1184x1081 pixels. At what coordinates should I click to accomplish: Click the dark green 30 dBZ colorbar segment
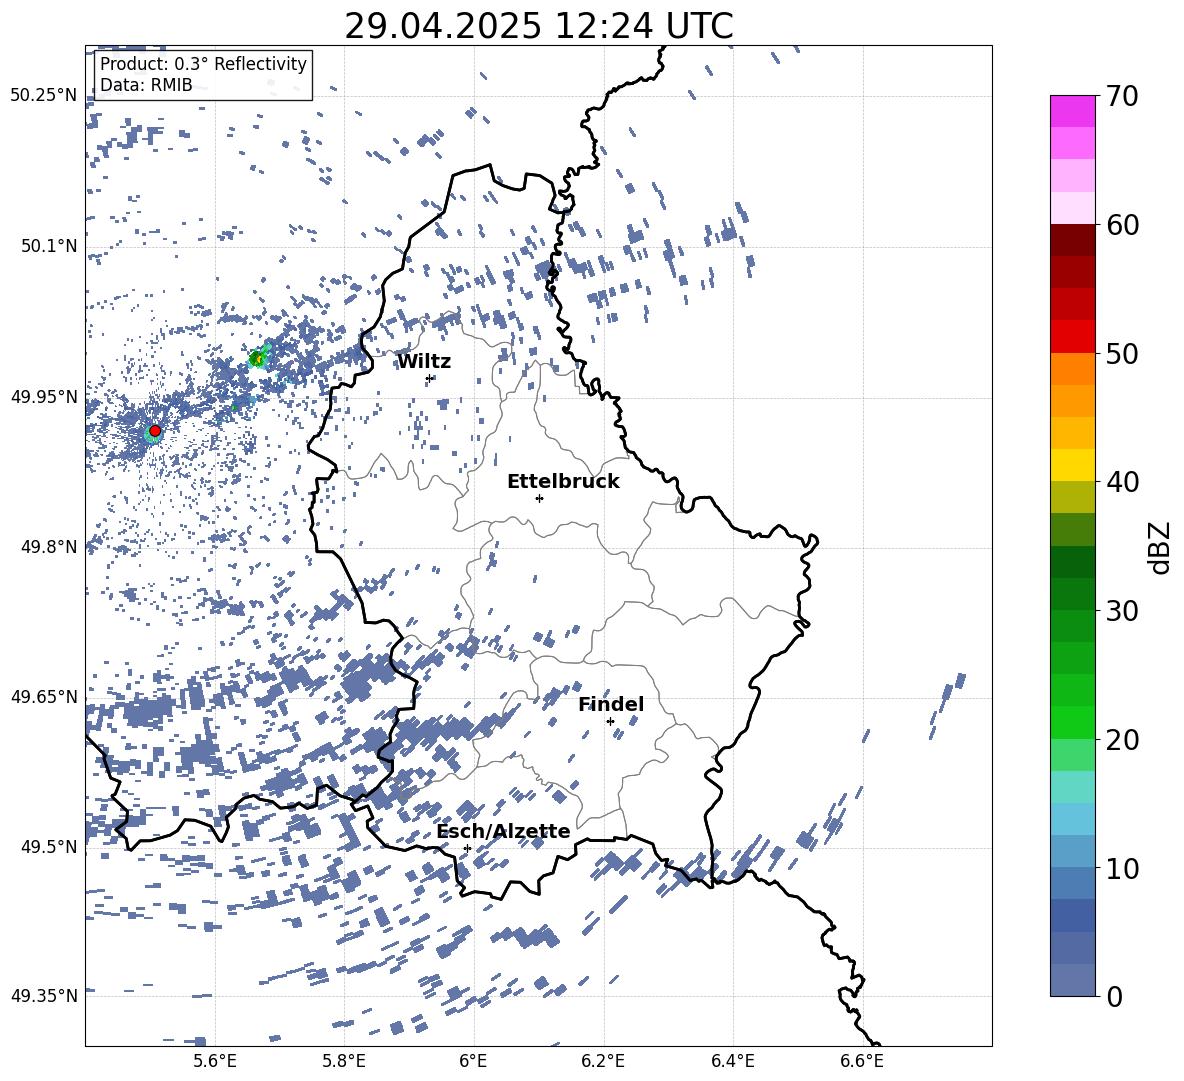[1072, 593]
